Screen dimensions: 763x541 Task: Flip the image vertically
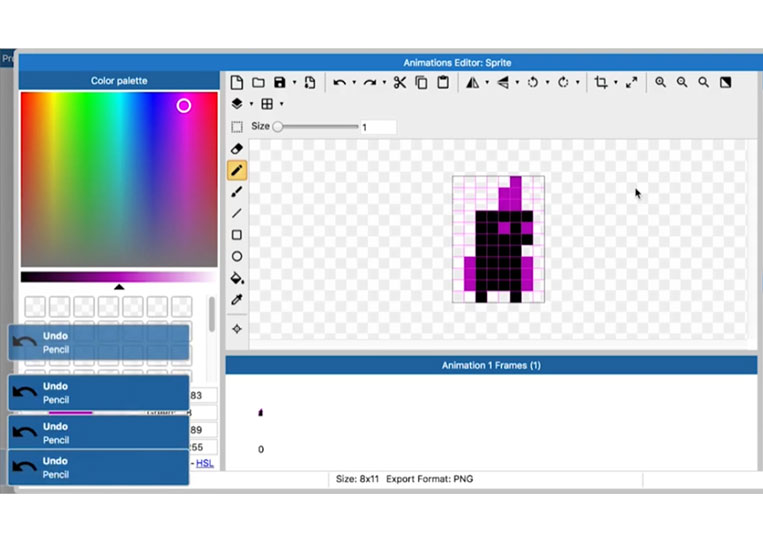pos(503,83)
